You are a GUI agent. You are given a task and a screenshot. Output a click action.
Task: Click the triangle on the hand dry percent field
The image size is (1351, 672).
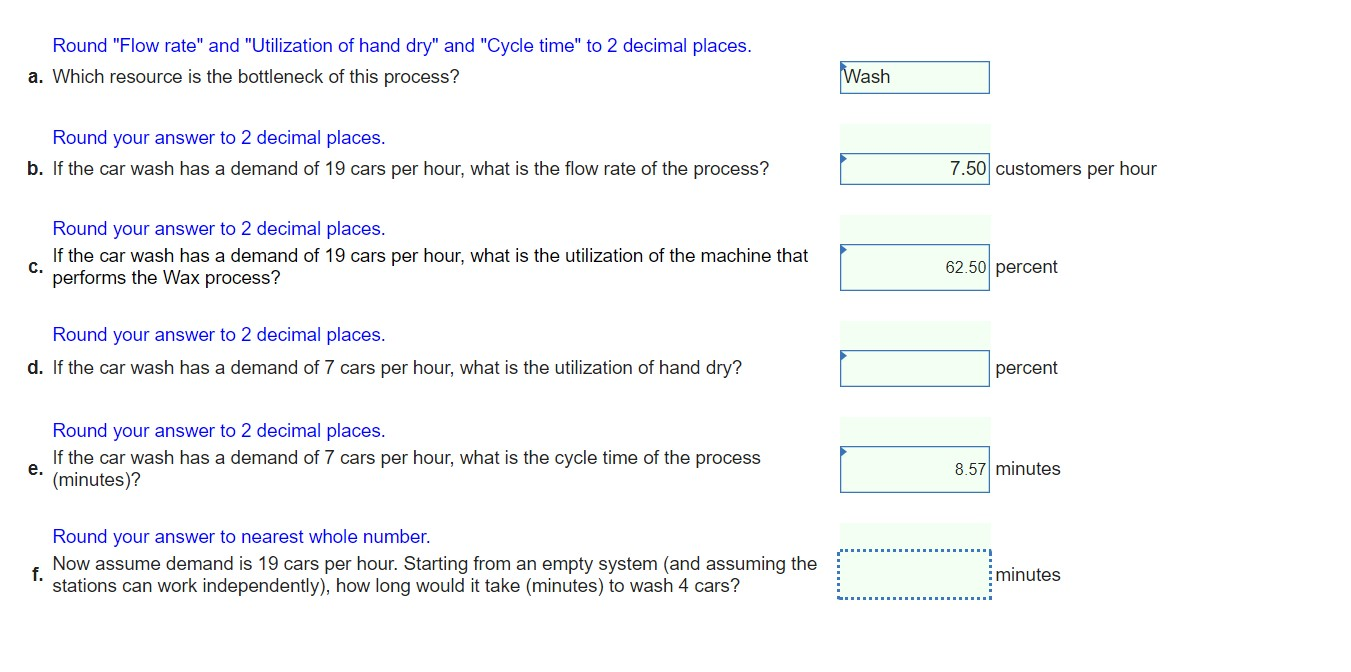click(843, 357)
